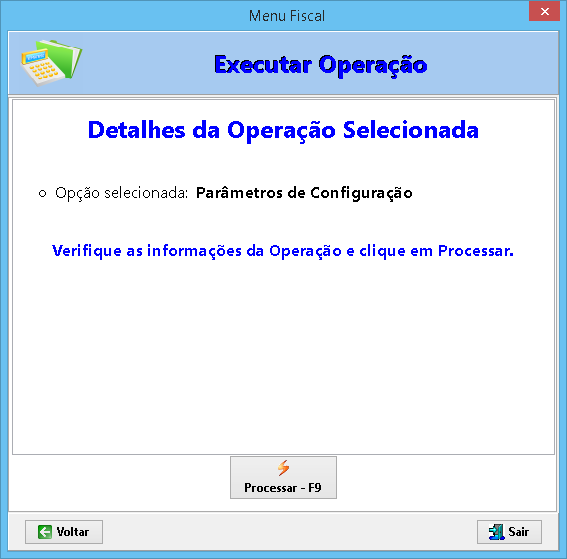Click the Verifique as informações instruction text
Screen dimensions: 567x559
(283, 251)
